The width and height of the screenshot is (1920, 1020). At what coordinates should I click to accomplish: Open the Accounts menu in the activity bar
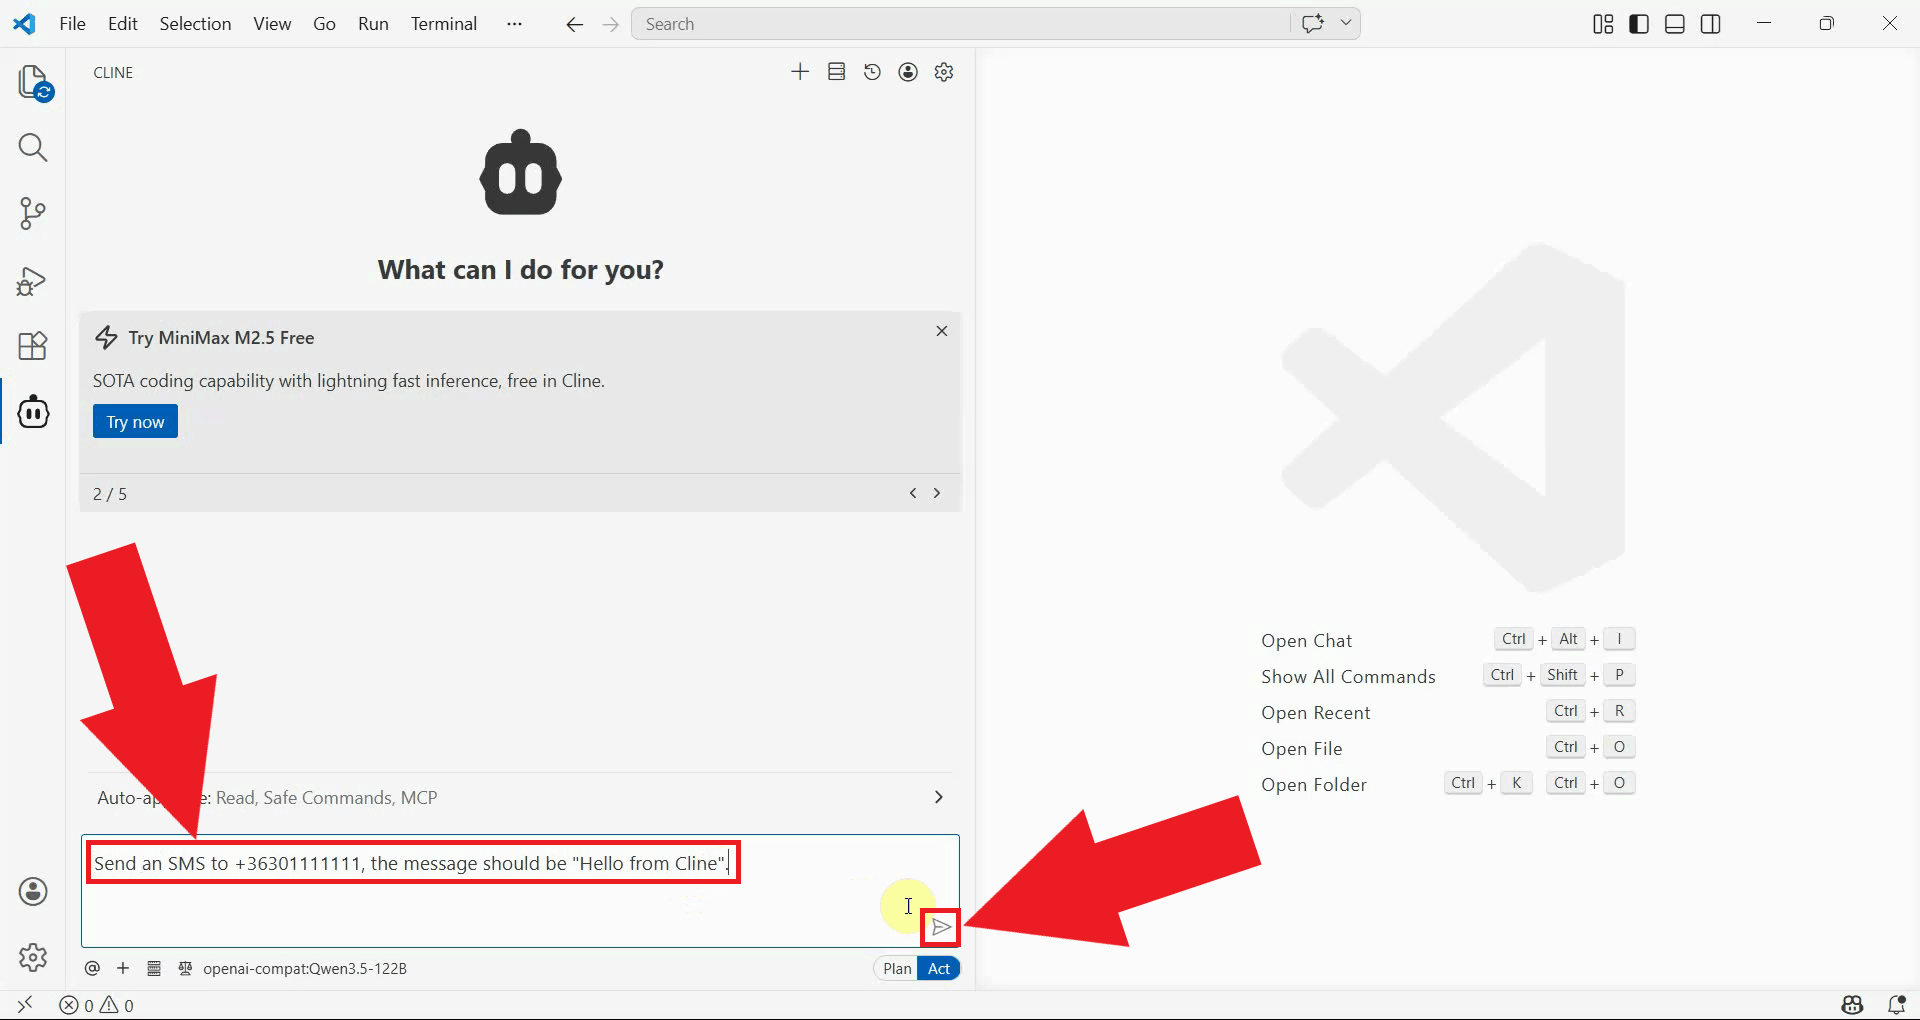(x=33, y=891)
